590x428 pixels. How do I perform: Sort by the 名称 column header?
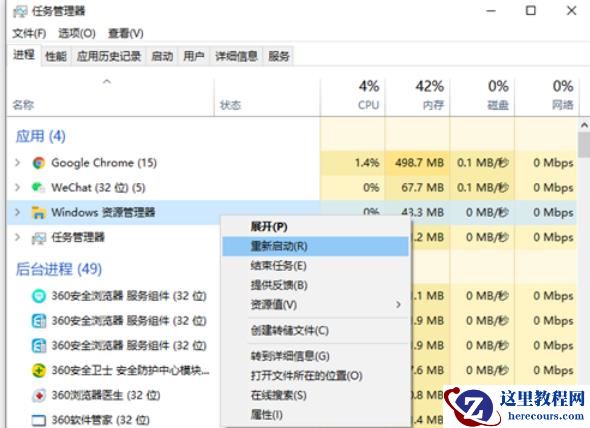tap(110, 97)
